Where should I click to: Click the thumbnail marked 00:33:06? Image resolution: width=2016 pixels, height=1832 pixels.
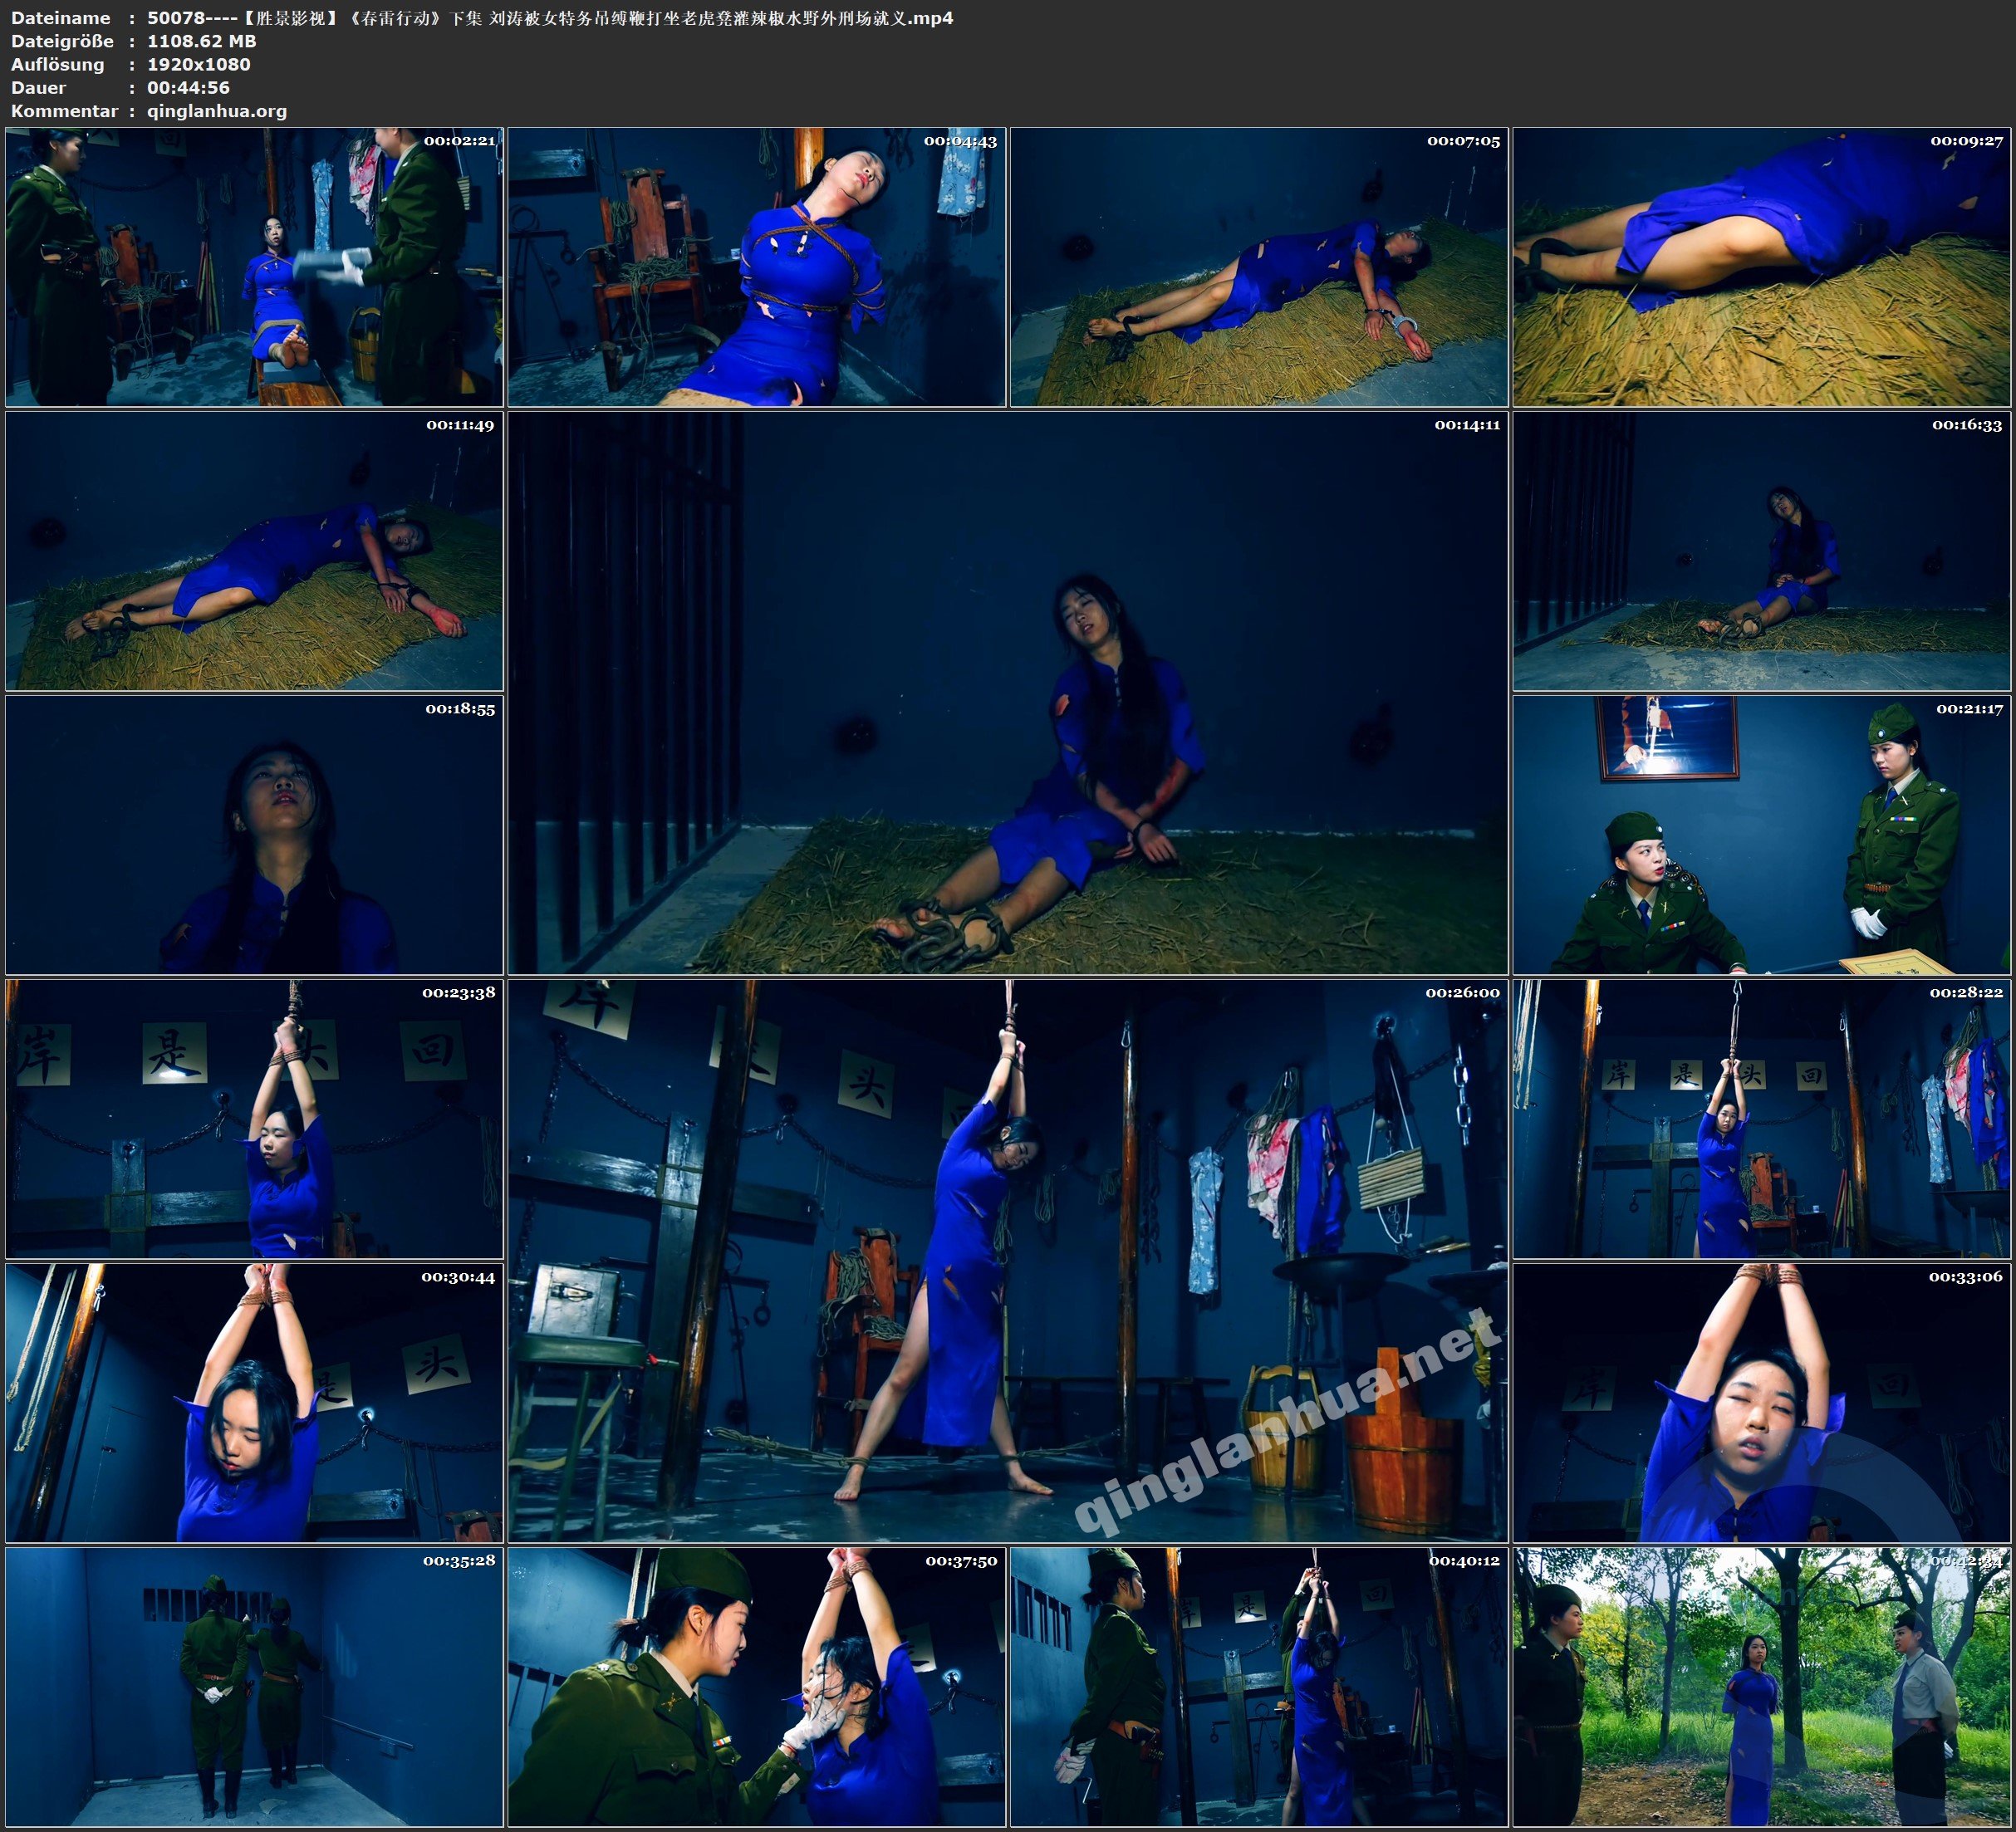pyautogui.click(x=1762, y=1403)
